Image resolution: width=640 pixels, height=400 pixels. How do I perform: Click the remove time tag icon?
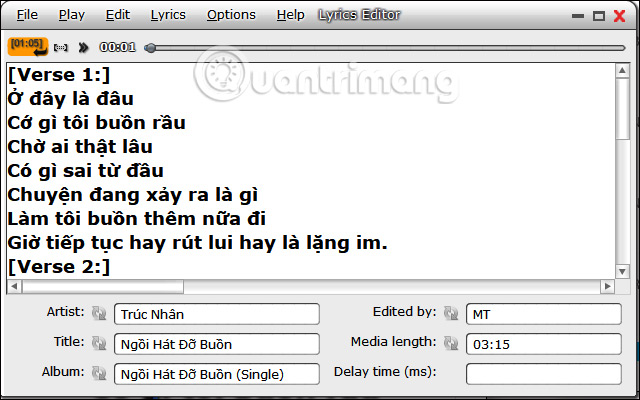pos(61,48)
